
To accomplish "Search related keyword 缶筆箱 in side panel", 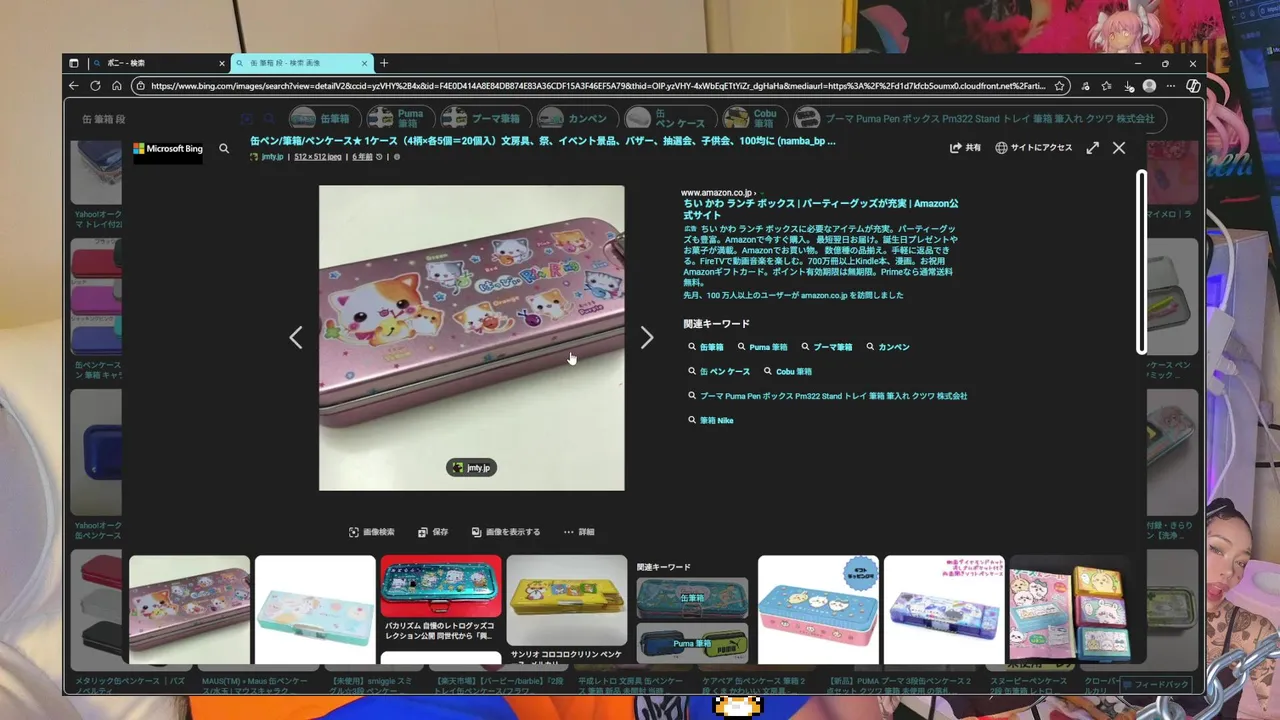I will (x=706, y=347).
